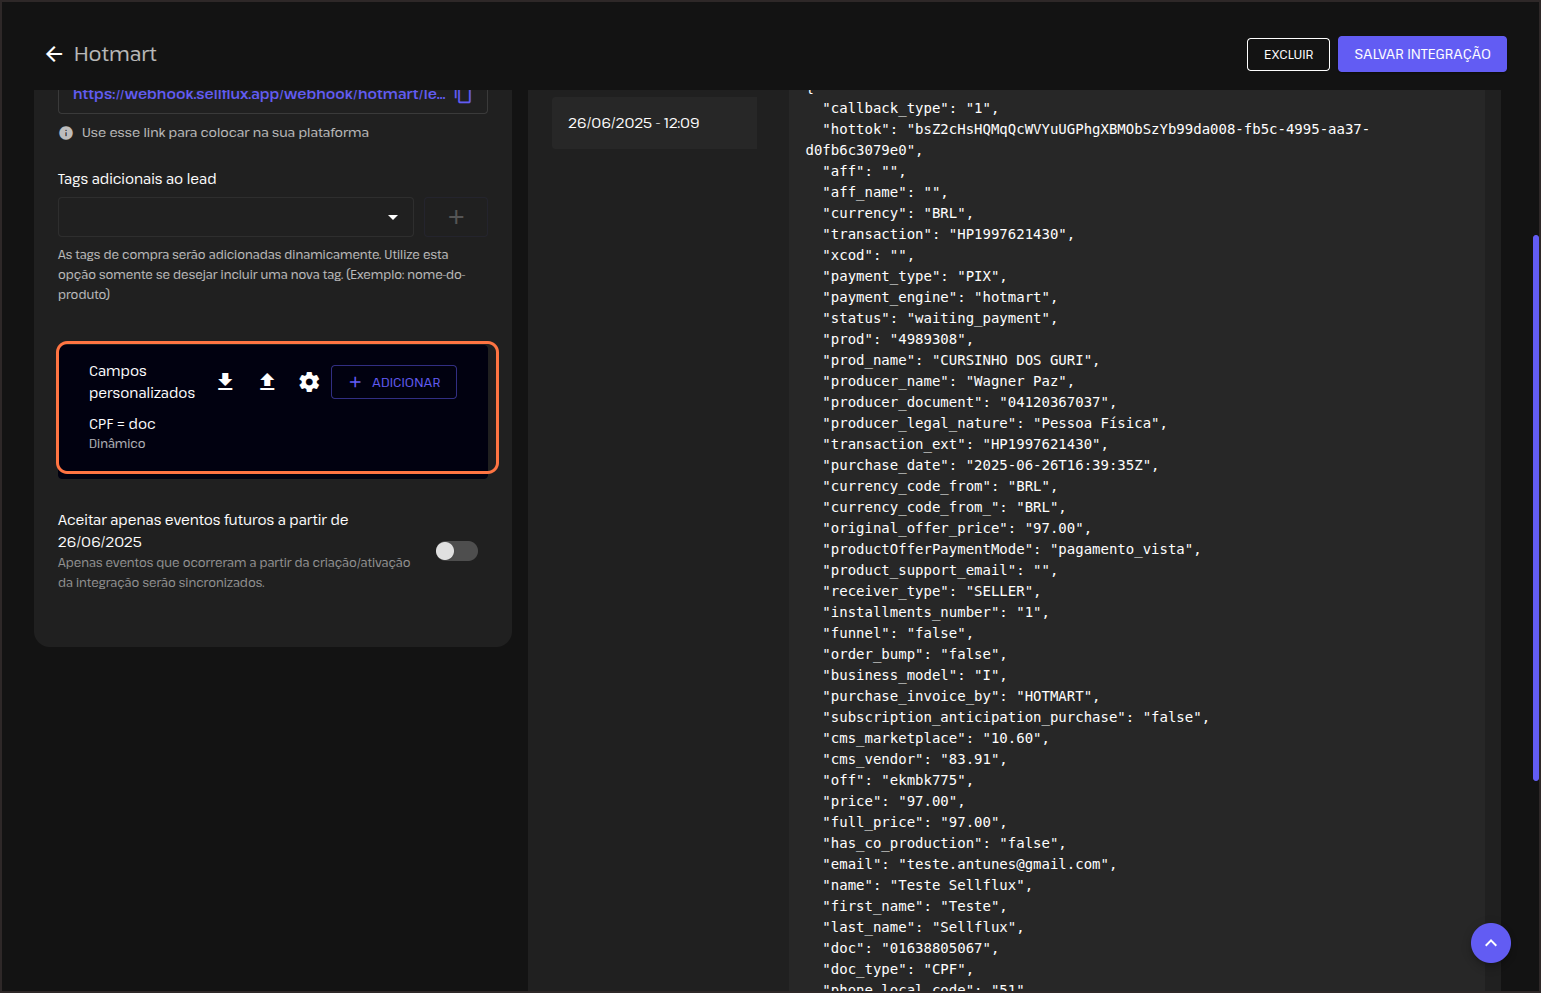This screenshot has width=1541, height=993.
Task: Click the EXCLUIR button
Action: 1287,54
